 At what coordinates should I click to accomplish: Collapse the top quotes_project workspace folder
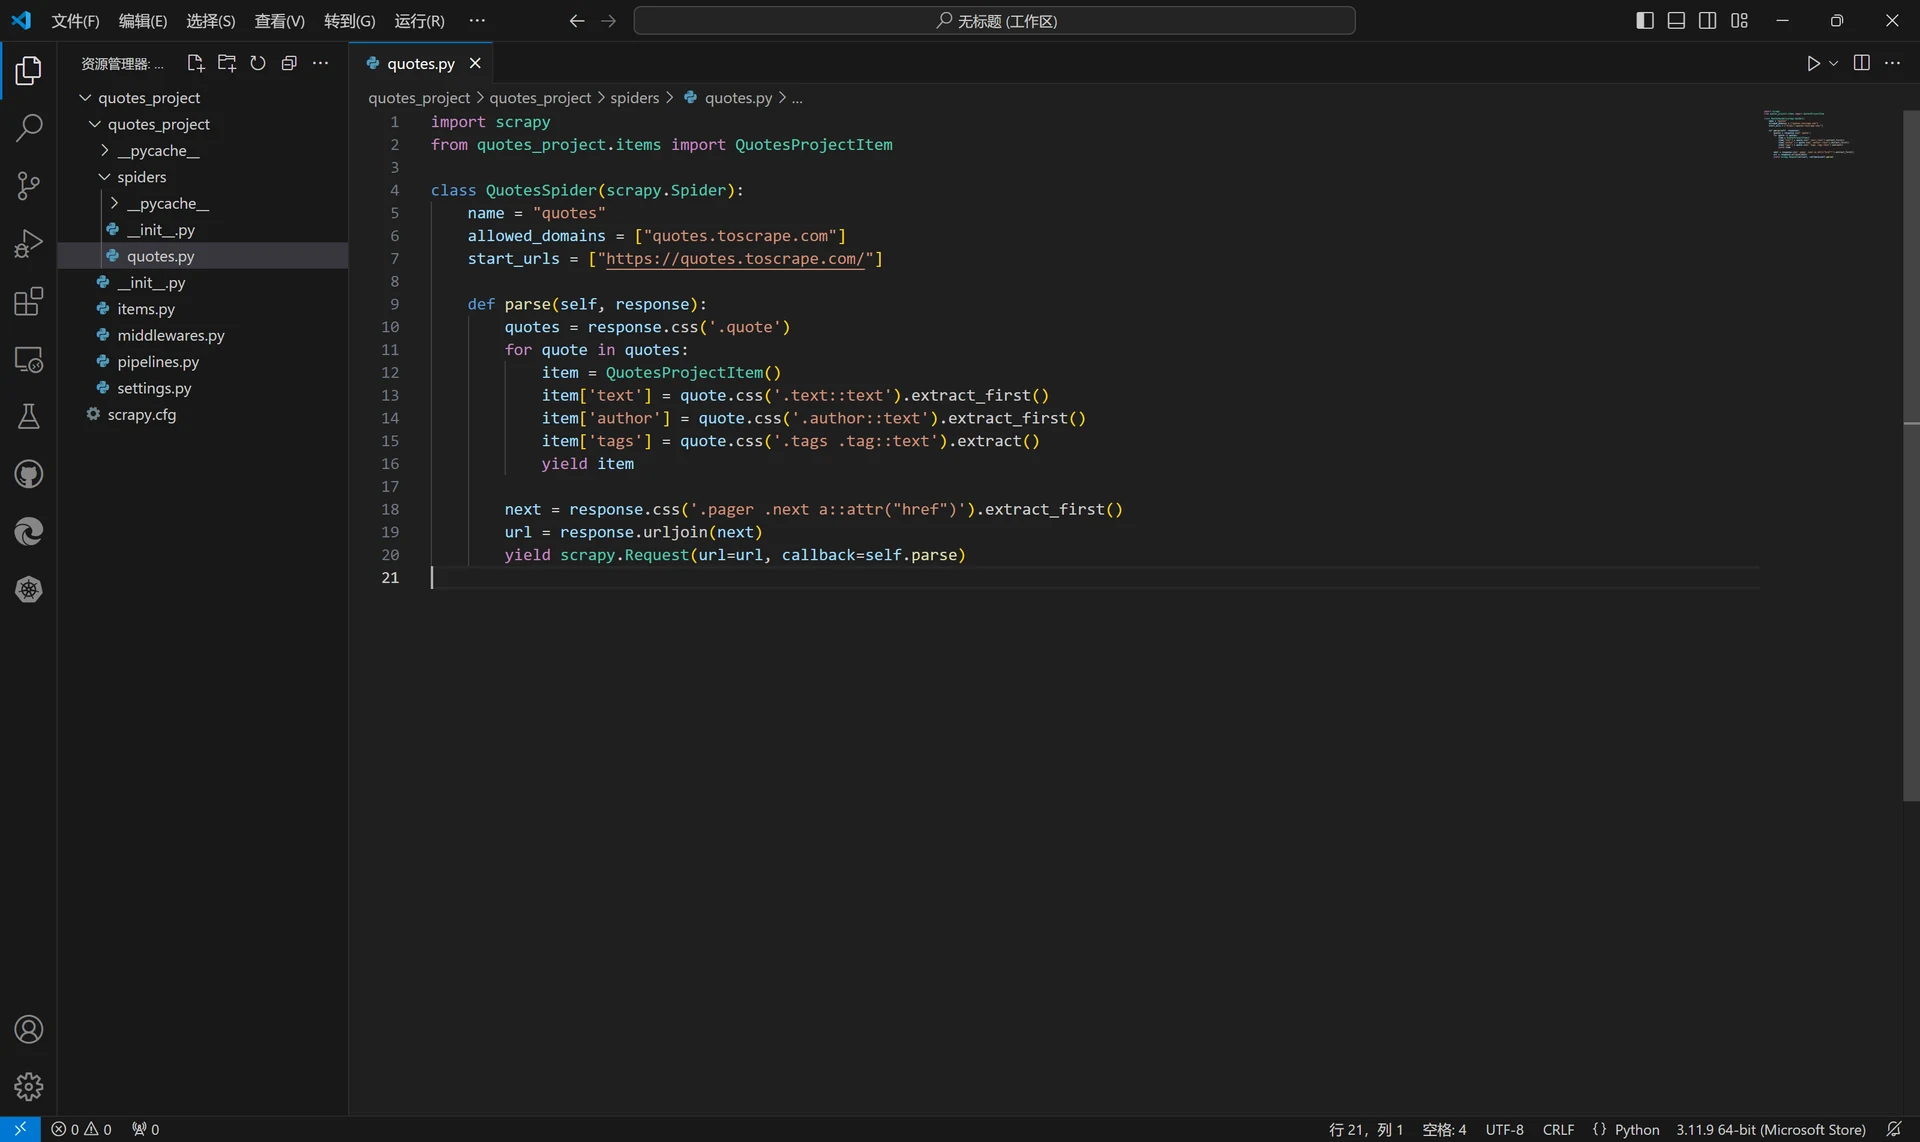coord(202,98)
